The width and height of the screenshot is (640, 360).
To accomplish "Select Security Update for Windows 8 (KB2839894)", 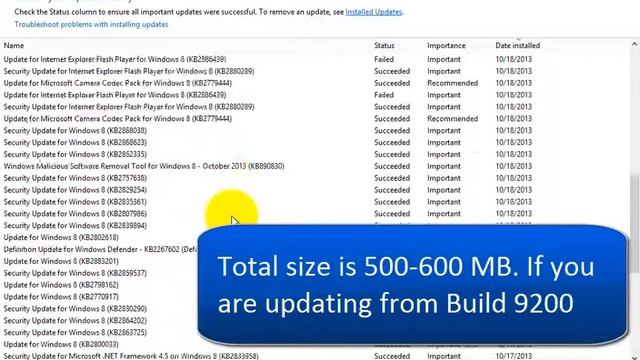I will pos(75,225).
